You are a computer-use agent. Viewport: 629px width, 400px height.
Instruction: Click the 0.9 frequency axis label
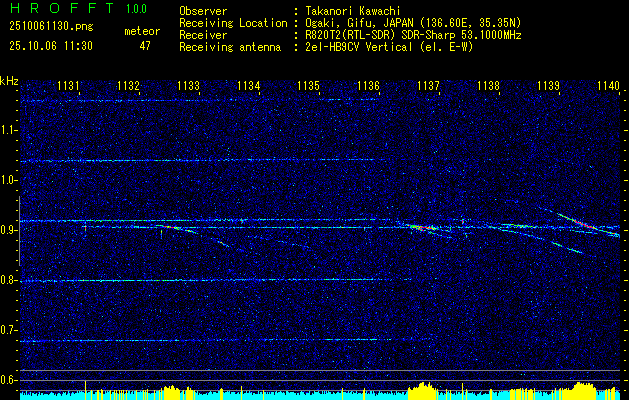pos(9,230)
